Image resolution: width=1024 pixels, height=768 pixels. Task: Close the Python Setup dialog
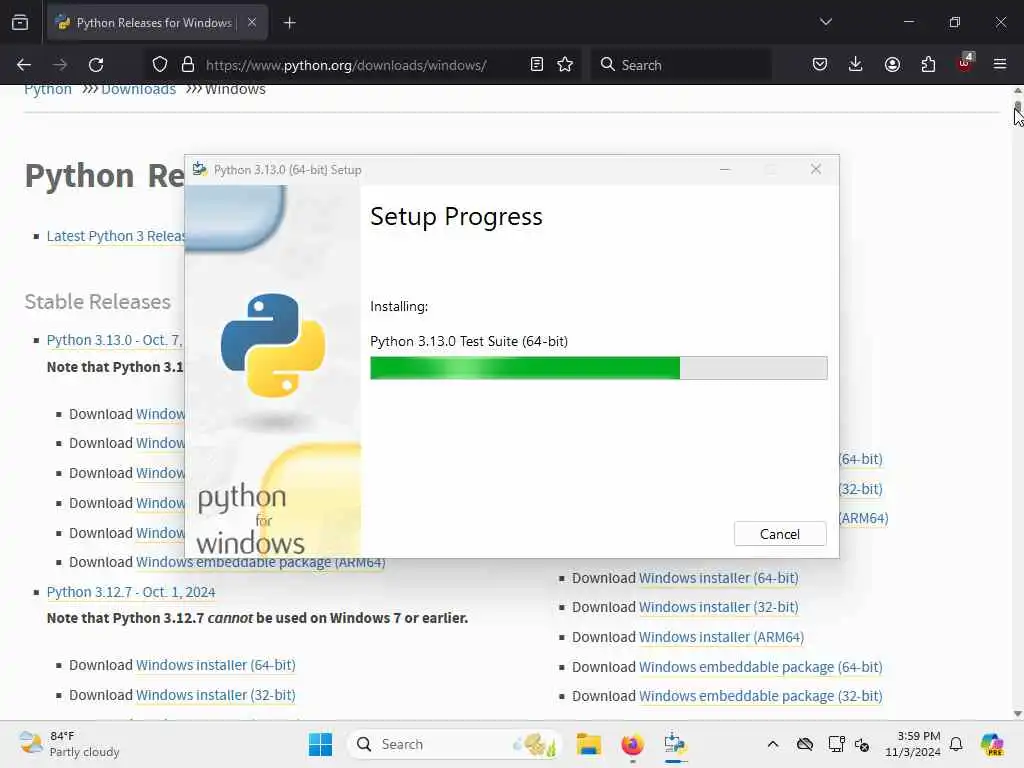pos(816,170)
